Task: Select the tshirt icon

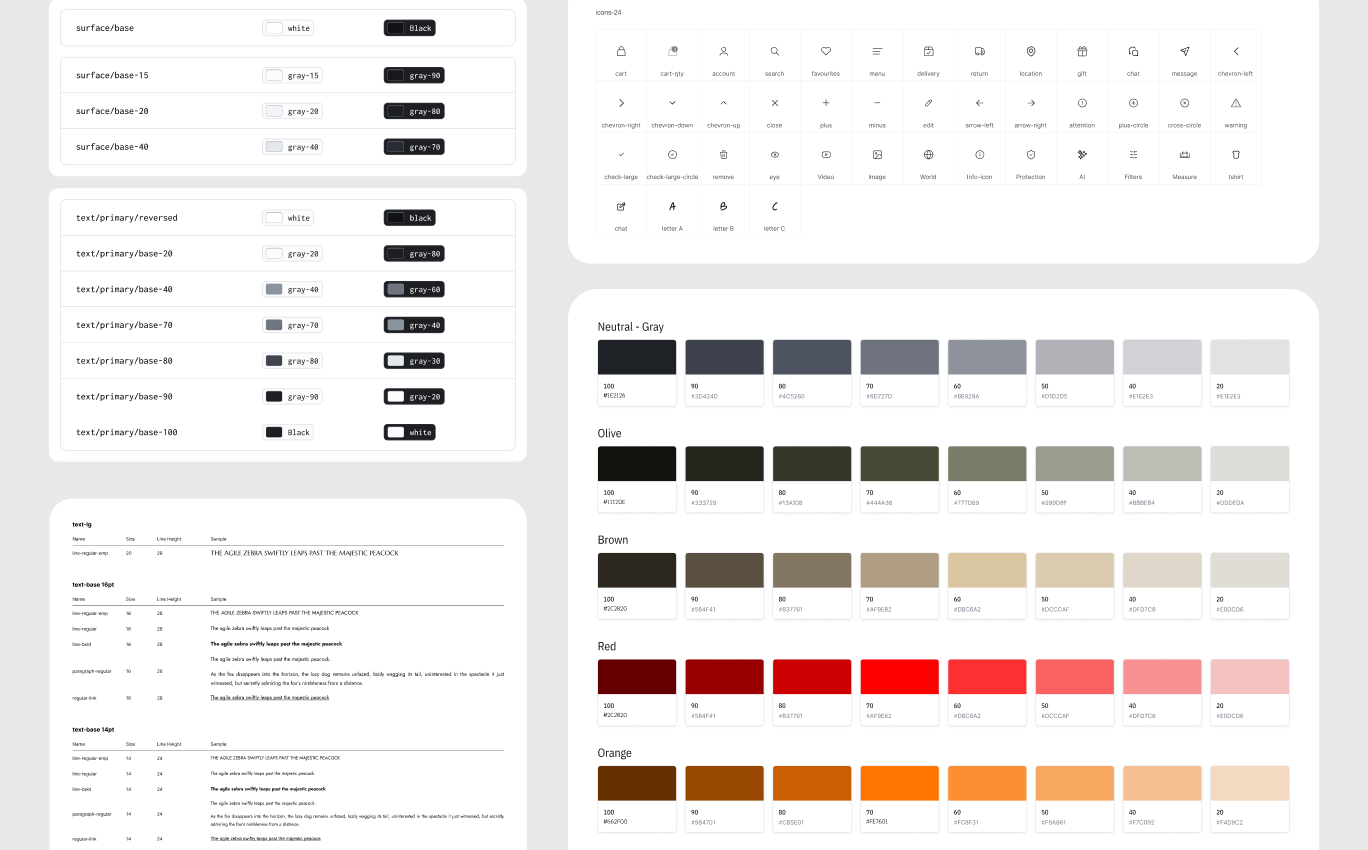Action: pyautogui.click(x=1236, y=155)
